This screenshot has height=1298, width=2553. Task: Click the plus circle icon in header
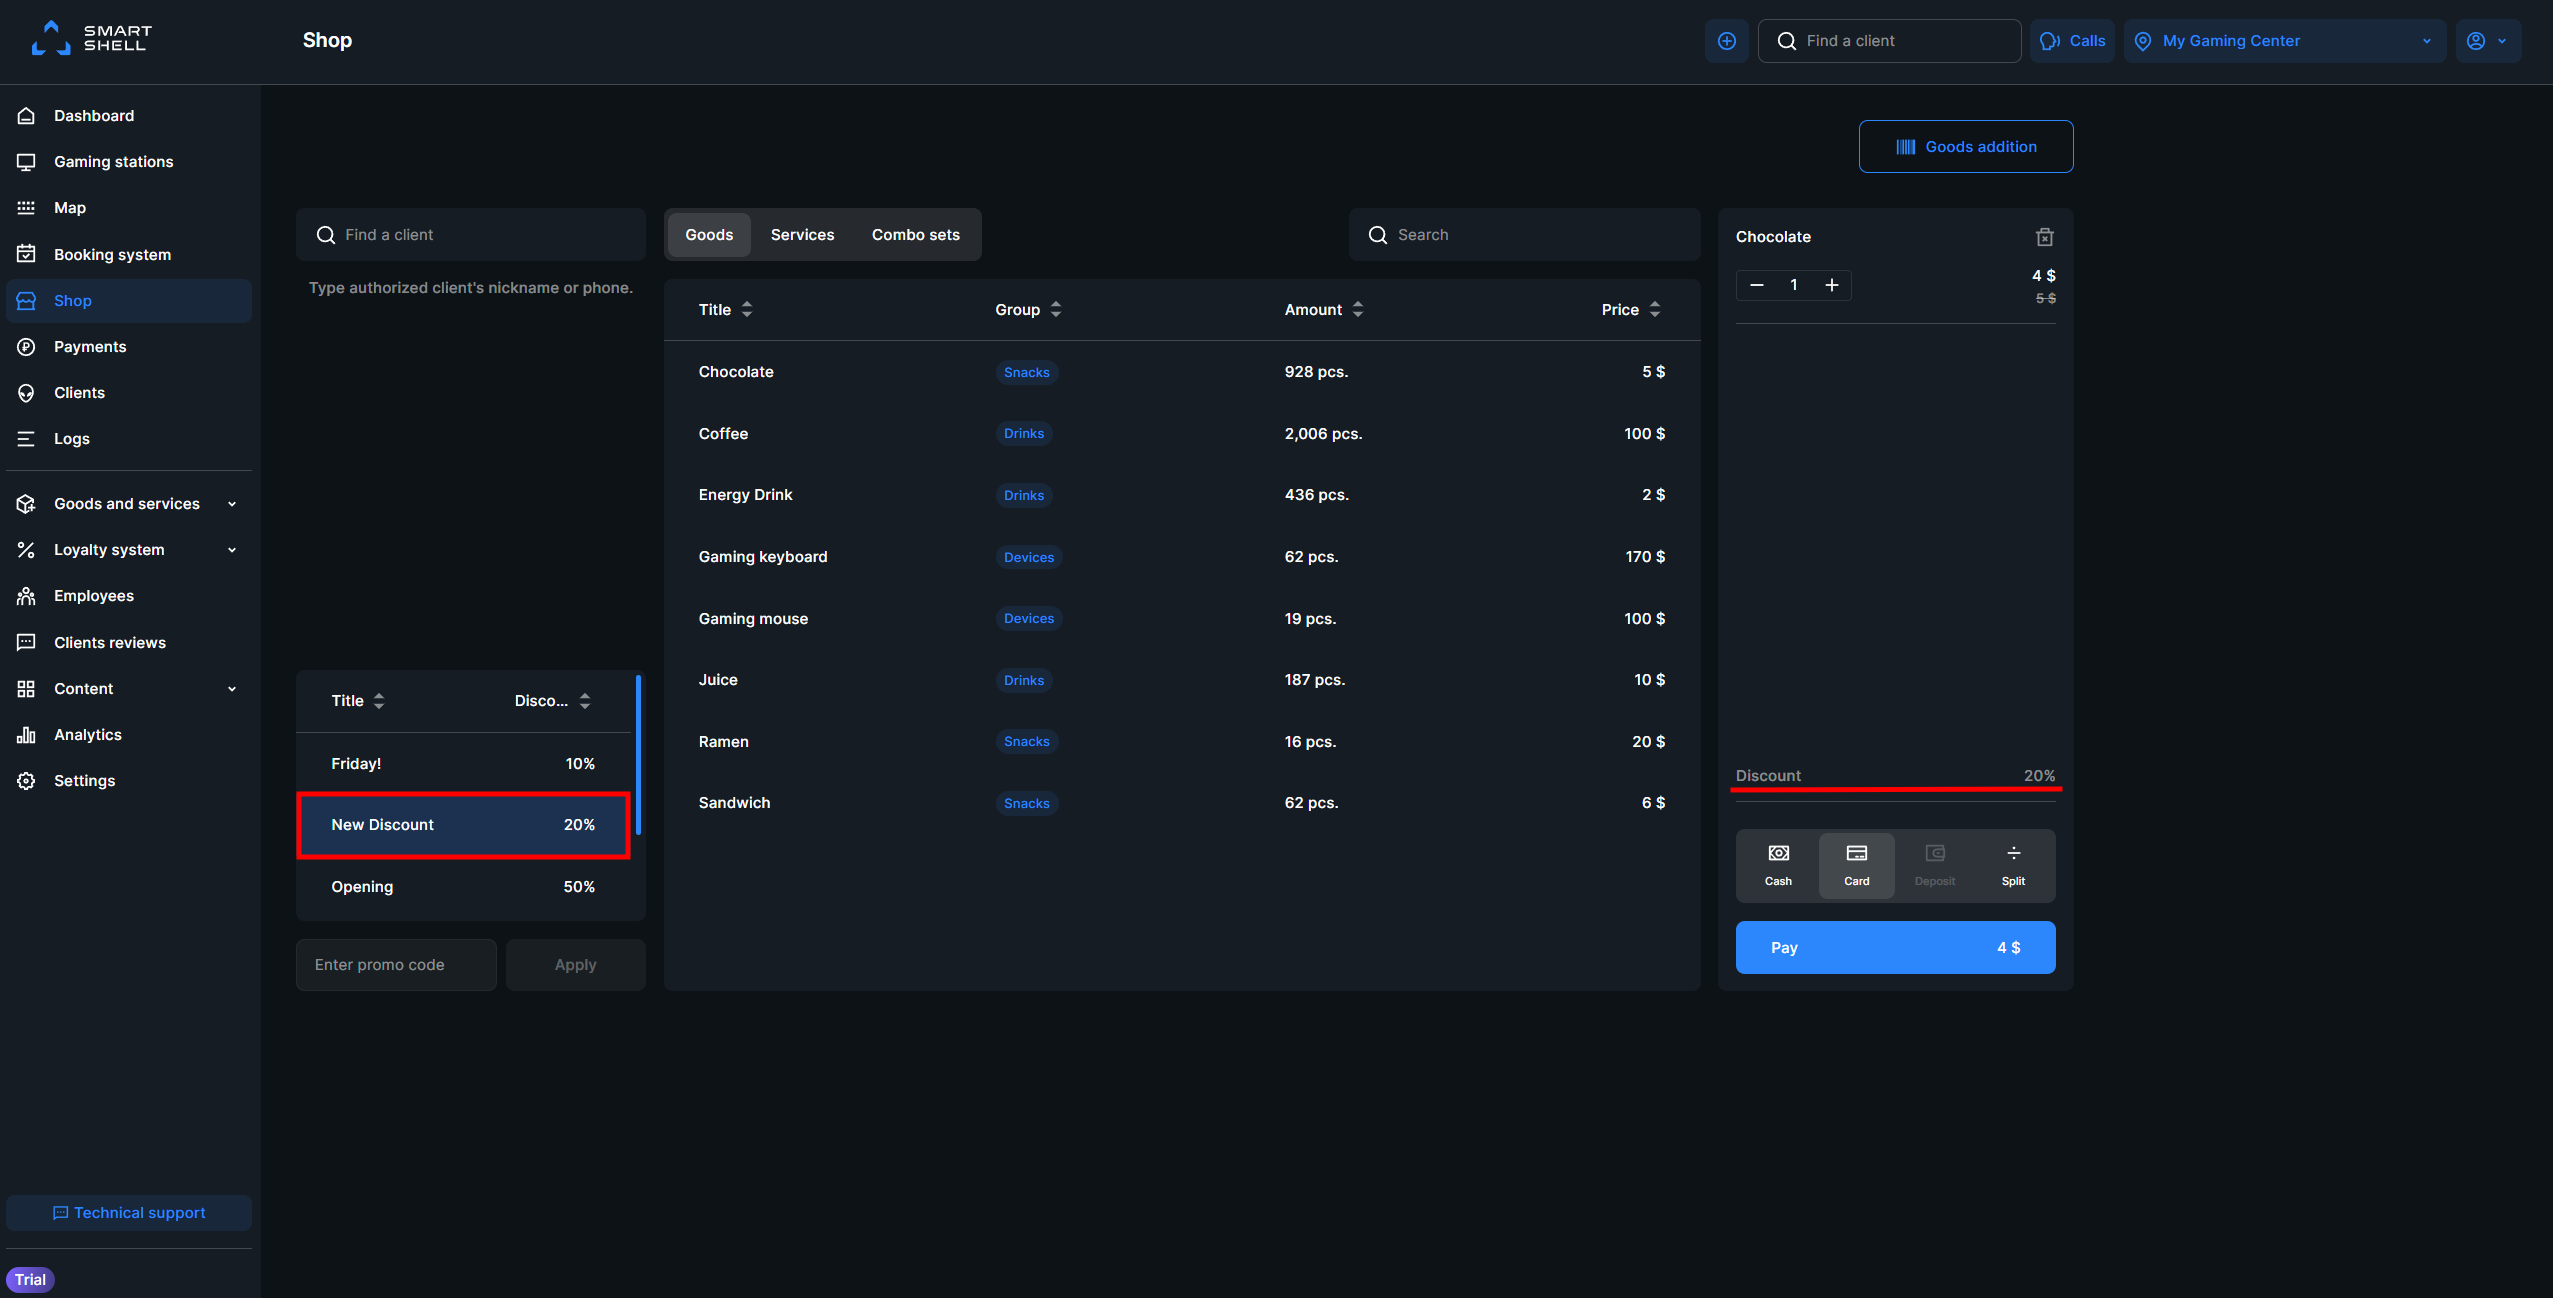[1726, 41]
